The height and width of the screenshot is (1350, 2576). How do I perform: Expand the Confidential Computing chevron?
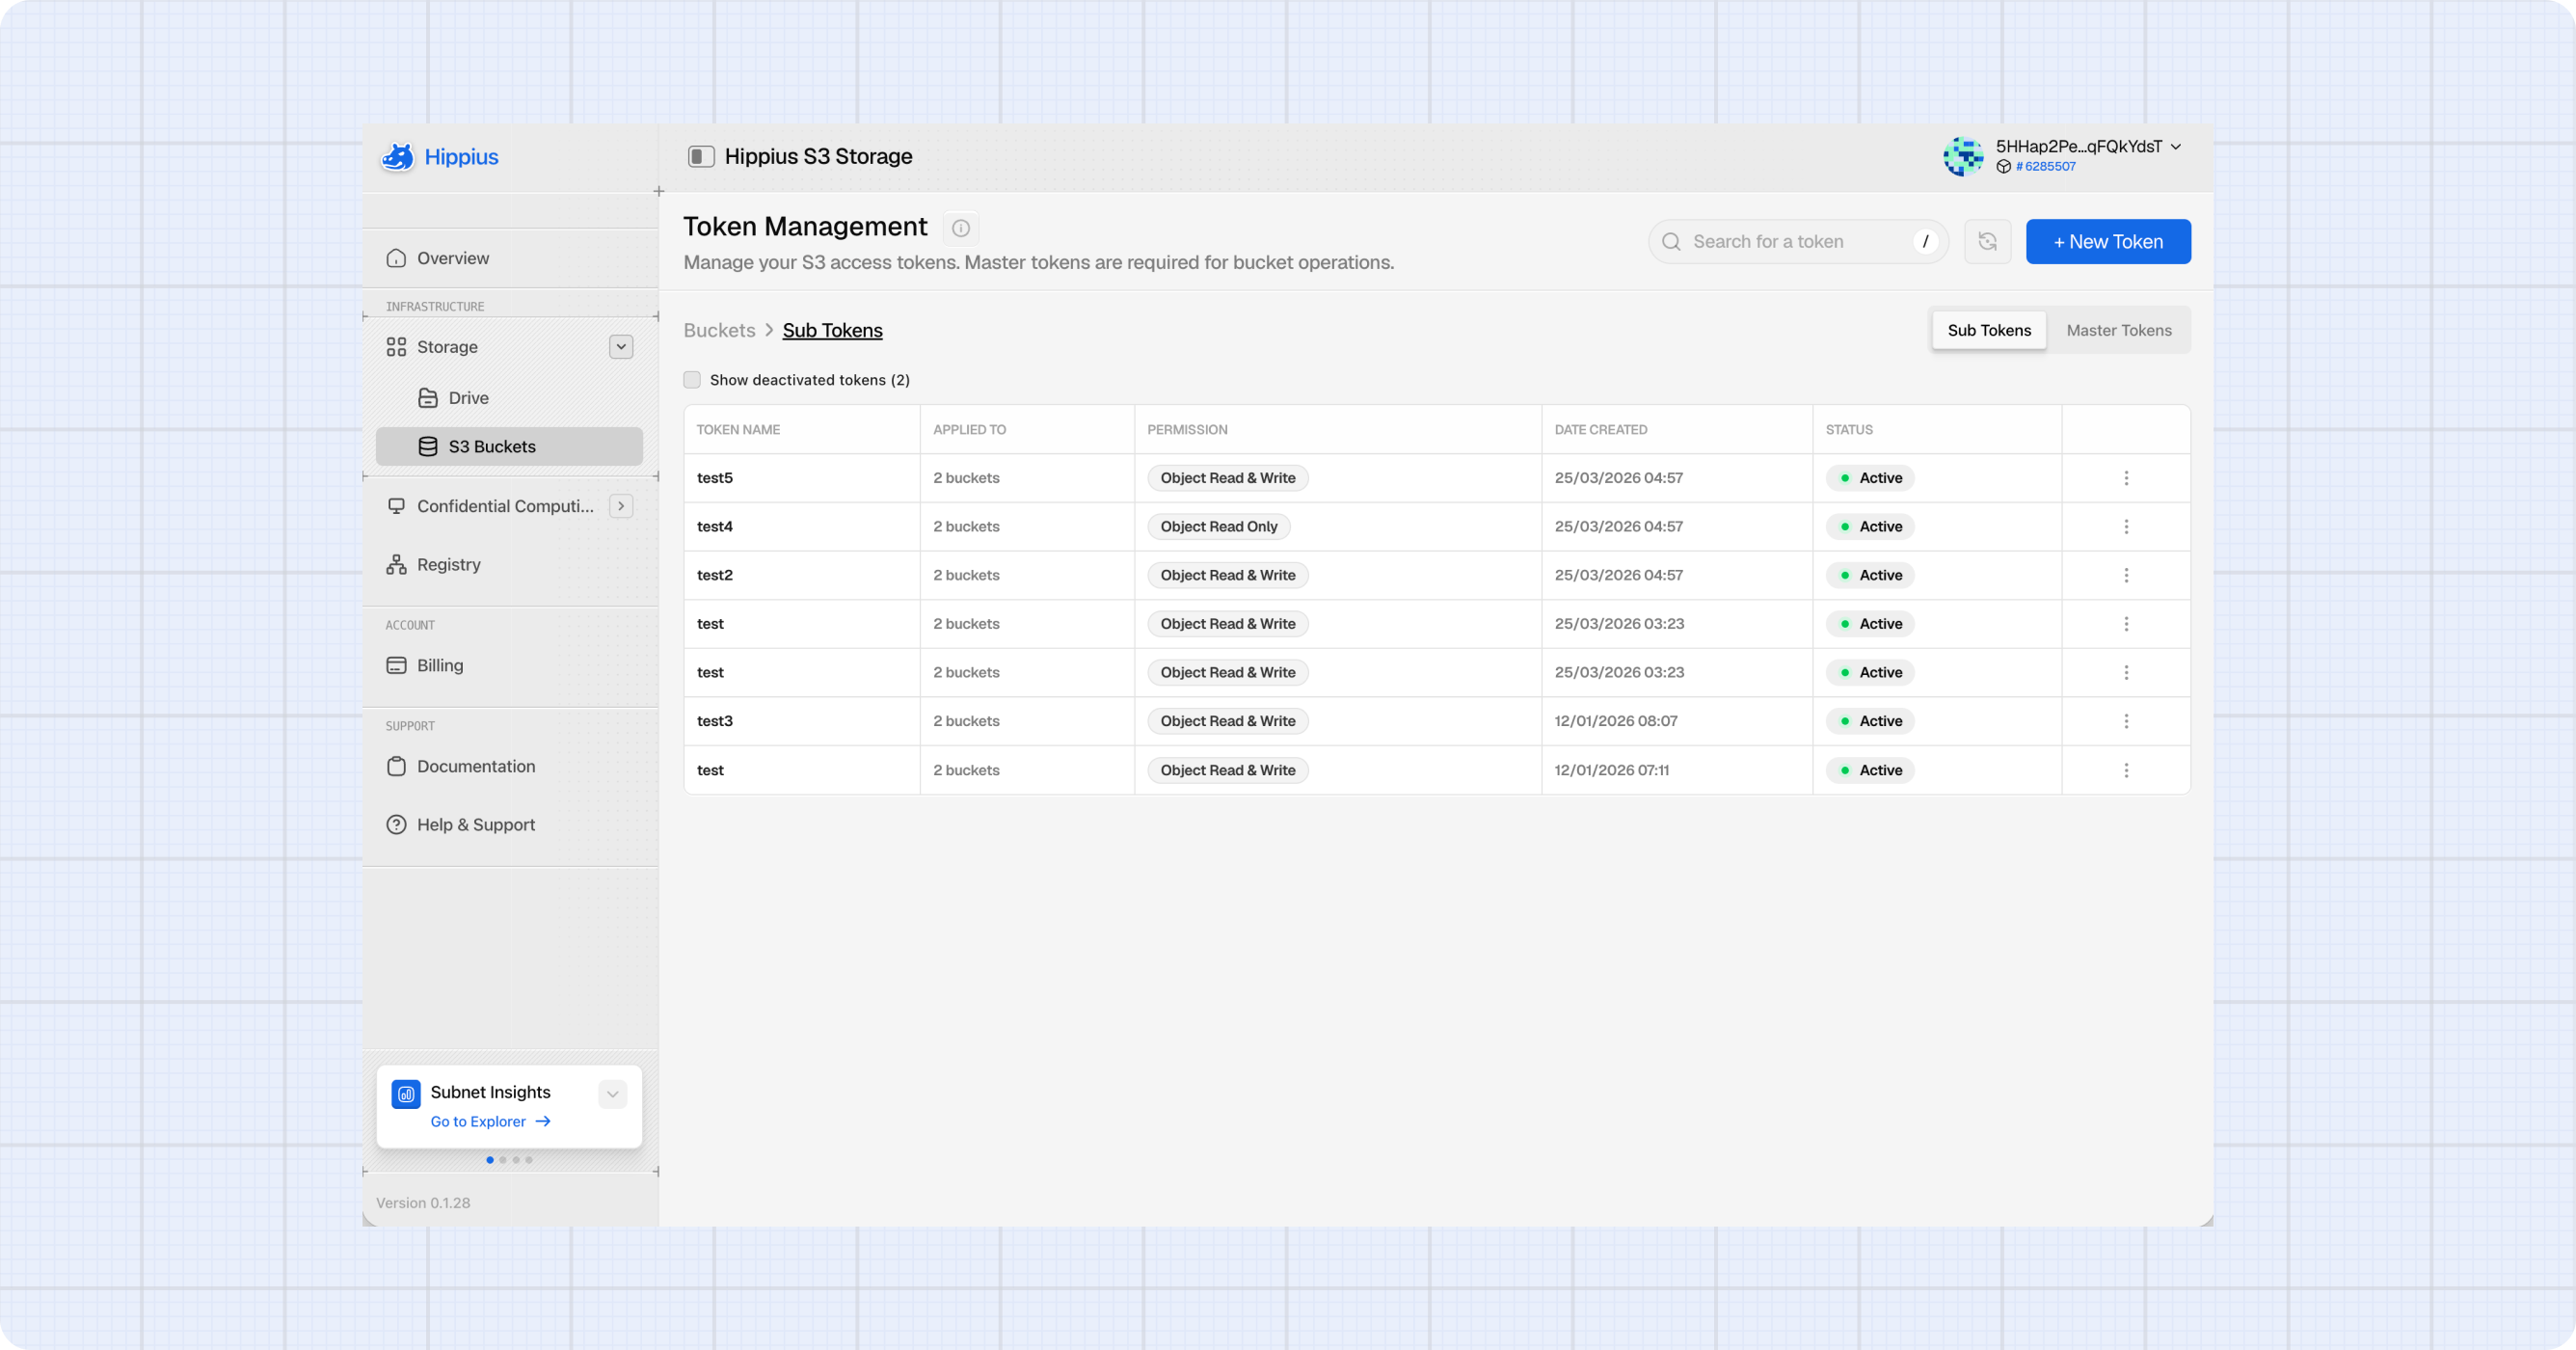coord(621,506)
